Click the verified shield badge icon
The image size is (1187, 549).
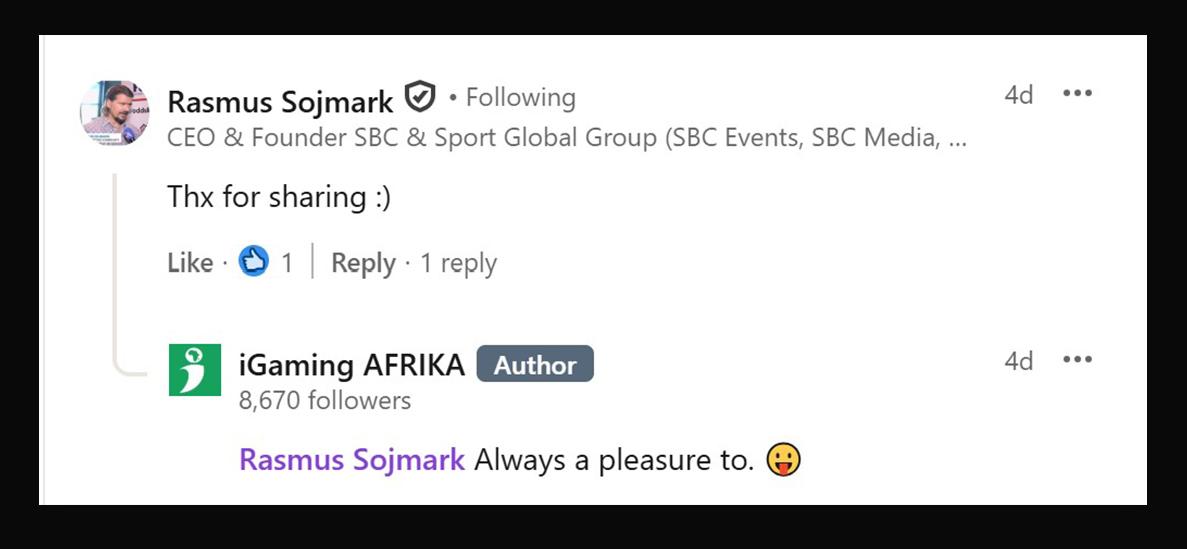click(x=420, y=98)
